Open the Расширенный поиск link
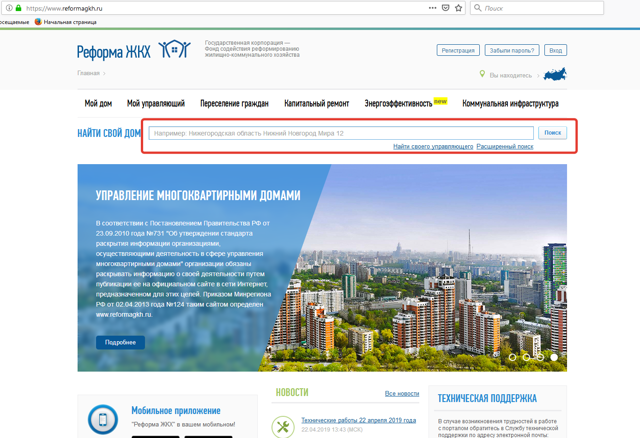The image size is (640, 438). pos(505,146)
